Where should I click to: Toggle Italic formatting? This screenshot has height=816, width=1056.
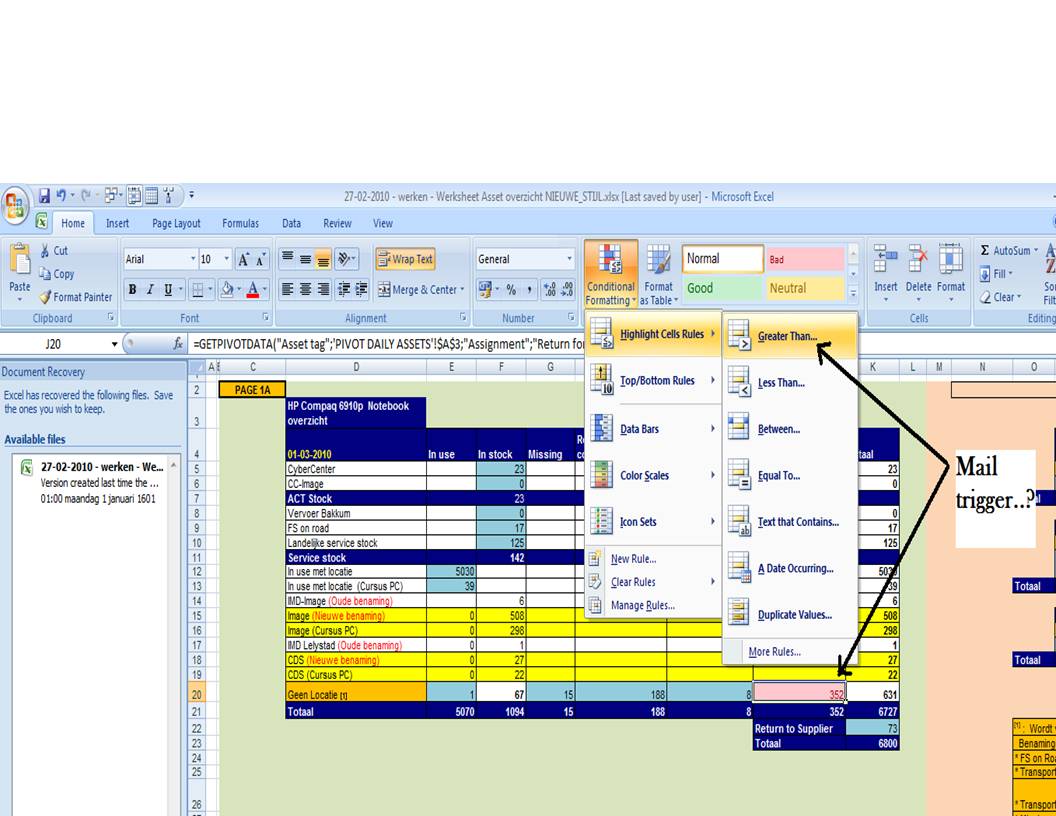point(150,290)
